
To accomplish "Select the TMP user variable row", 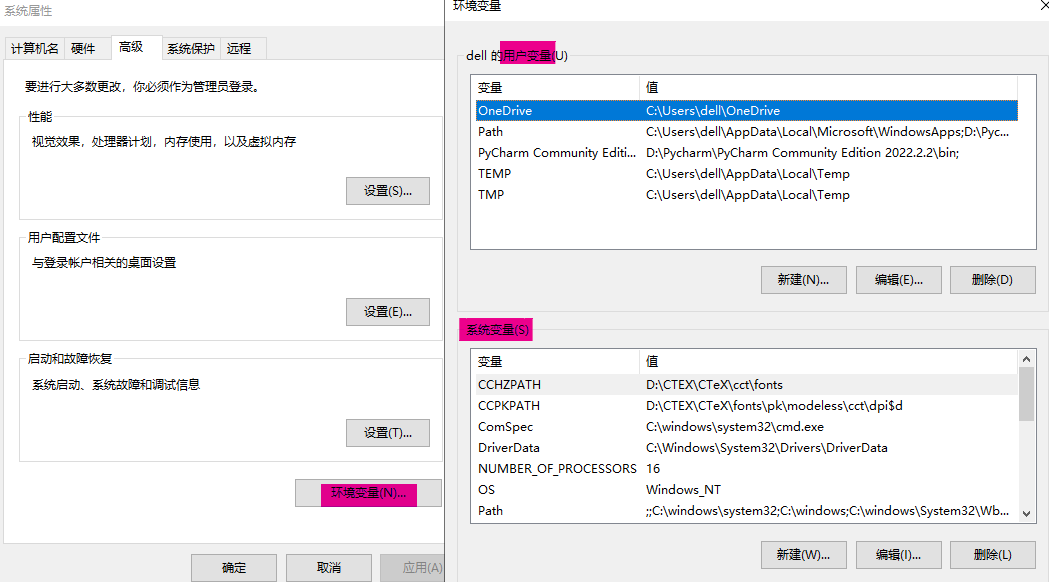I will click(747, 195).
